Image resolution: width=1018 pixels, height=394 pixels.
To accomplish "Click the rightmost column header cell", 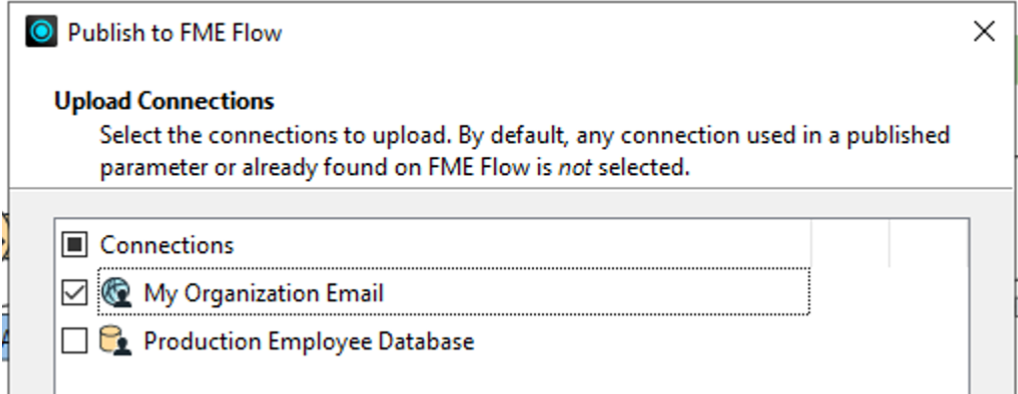I will (929, 244).
